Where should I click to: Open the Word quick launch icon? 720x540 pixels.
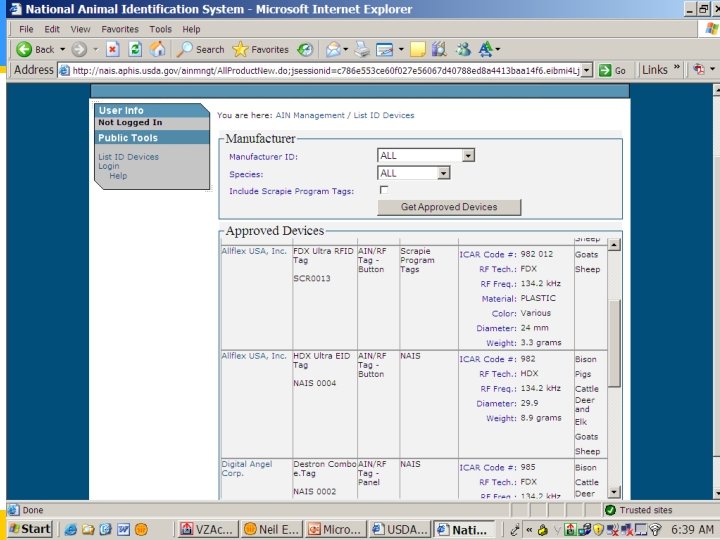coord(123,529)
